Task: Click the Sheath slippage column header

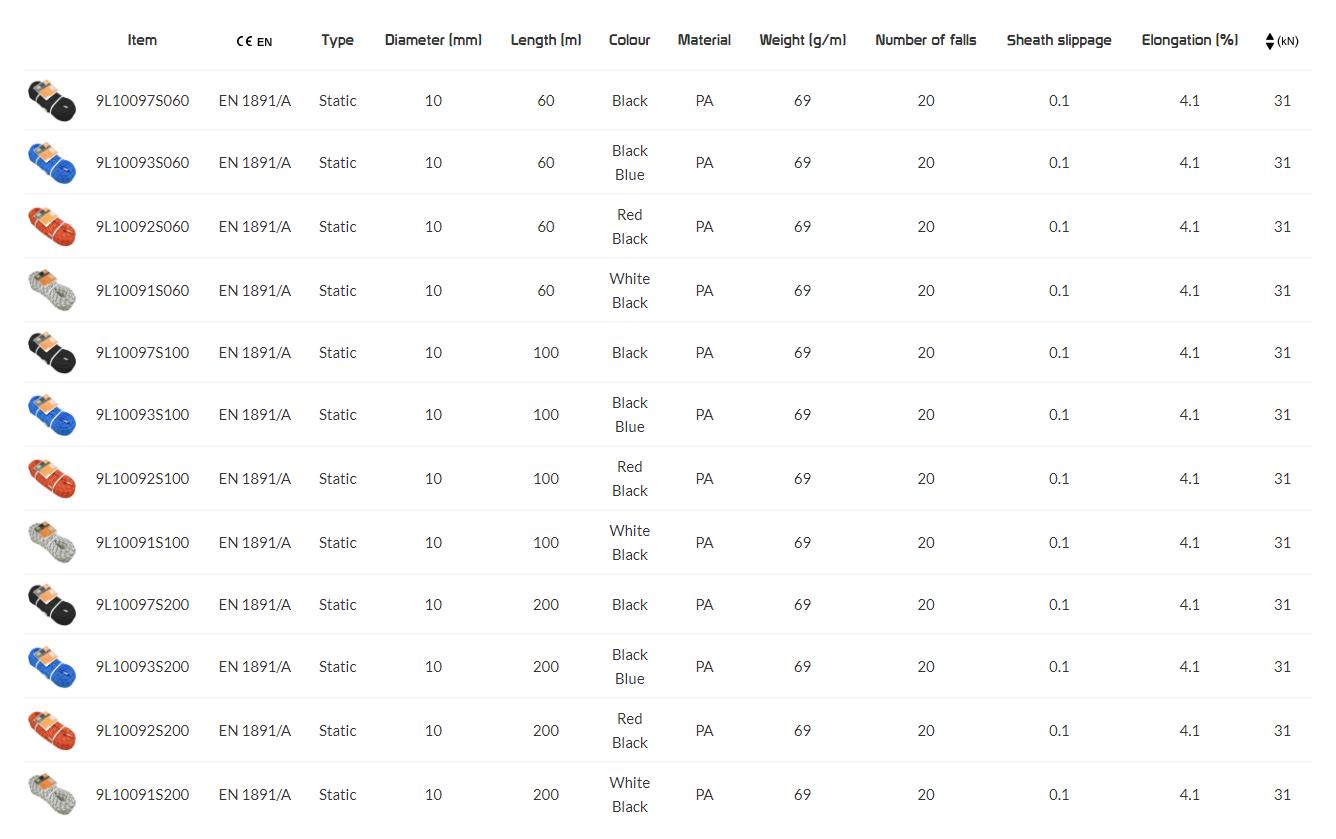Action: tap(1058, 40)
